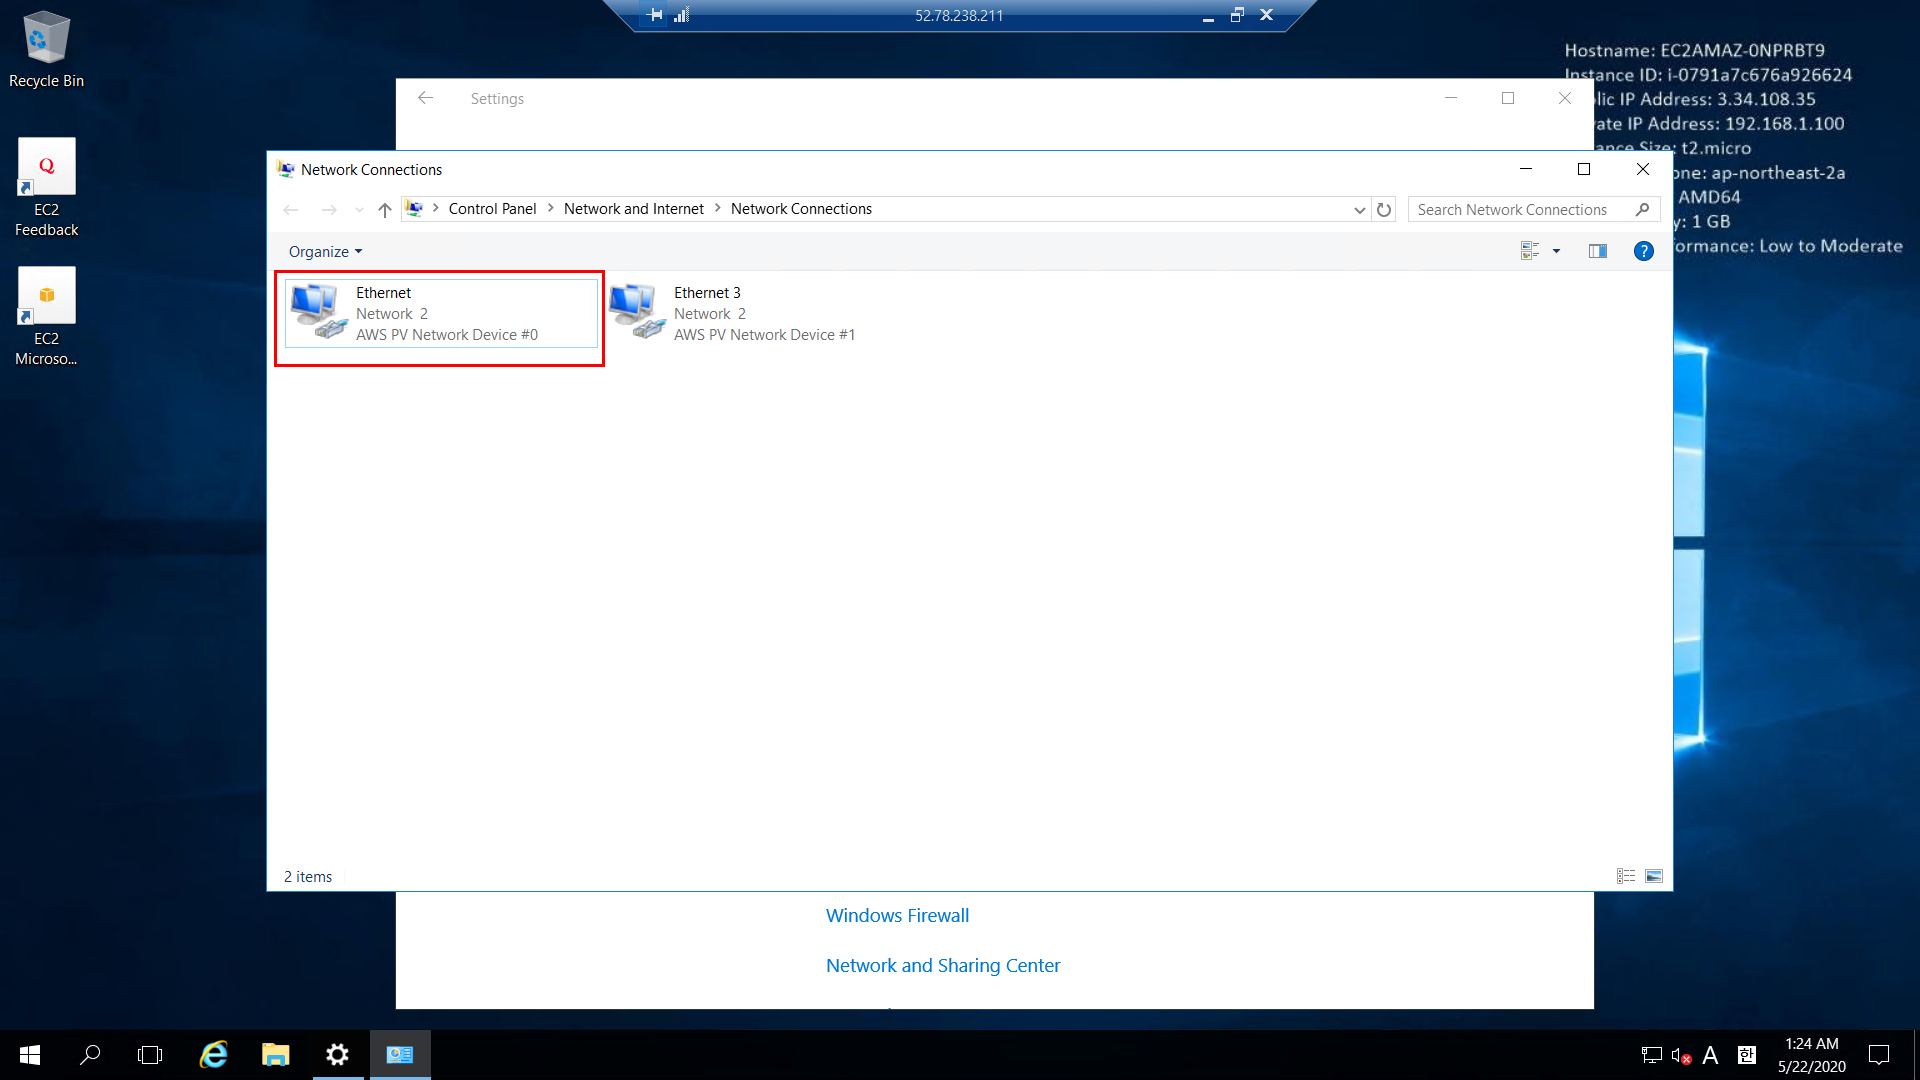Expand the address bar history dropdown
The height and width of the screenshot is (1080, 1920).
(1359, 210)
